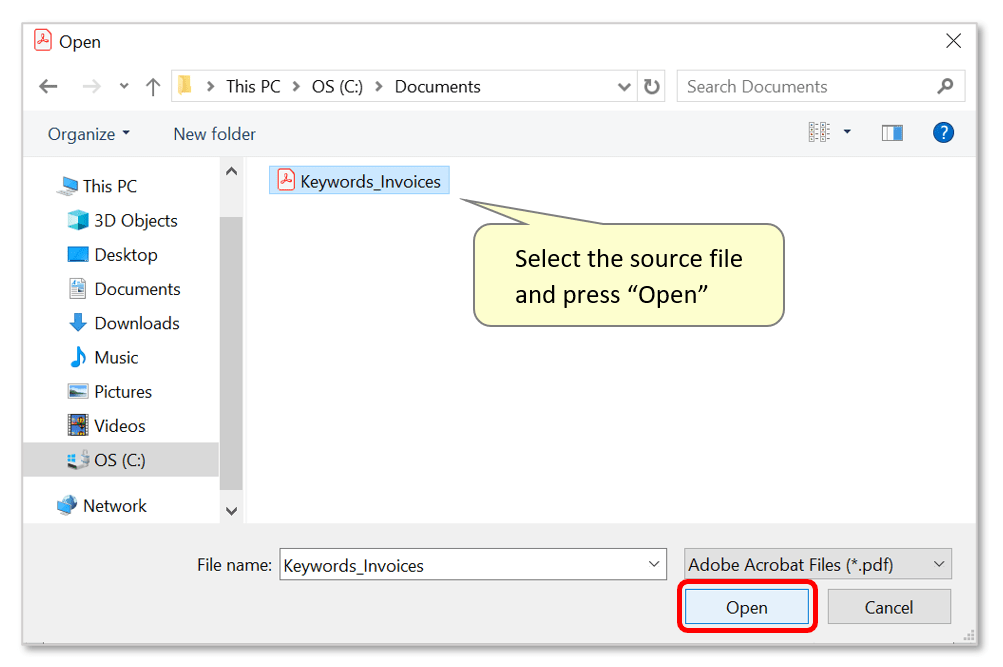Click the Open button
The width and height of the screenshot is (1003, 667).
(x=746, y=607)
